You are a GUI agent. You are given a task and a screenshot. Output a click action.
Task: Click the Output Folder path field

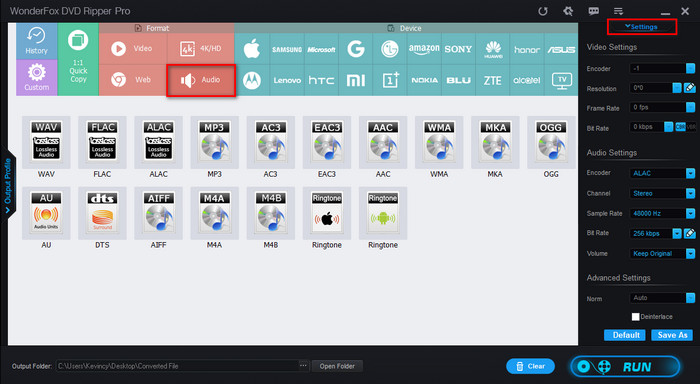177,366
